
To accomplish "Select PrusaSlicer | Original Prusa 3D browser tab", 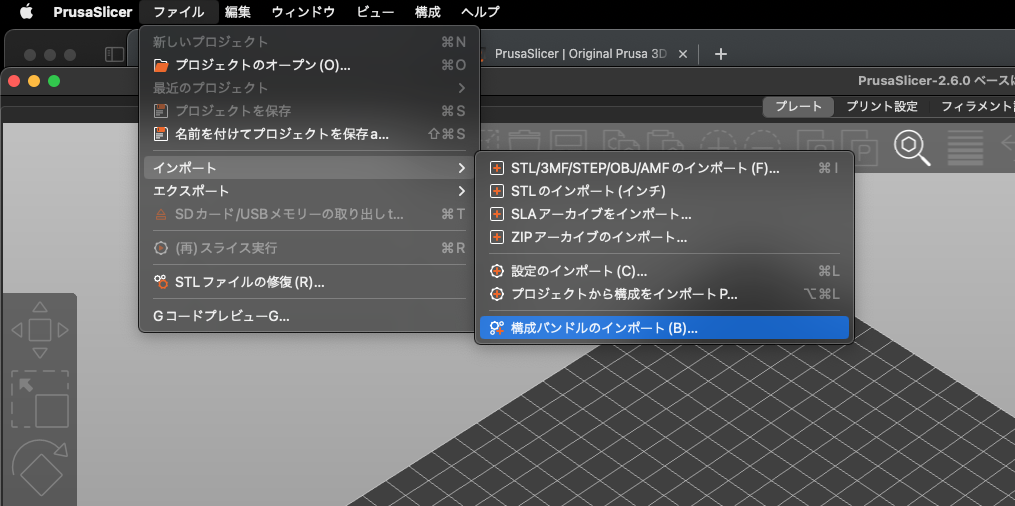I will click(x=581, y=54).
